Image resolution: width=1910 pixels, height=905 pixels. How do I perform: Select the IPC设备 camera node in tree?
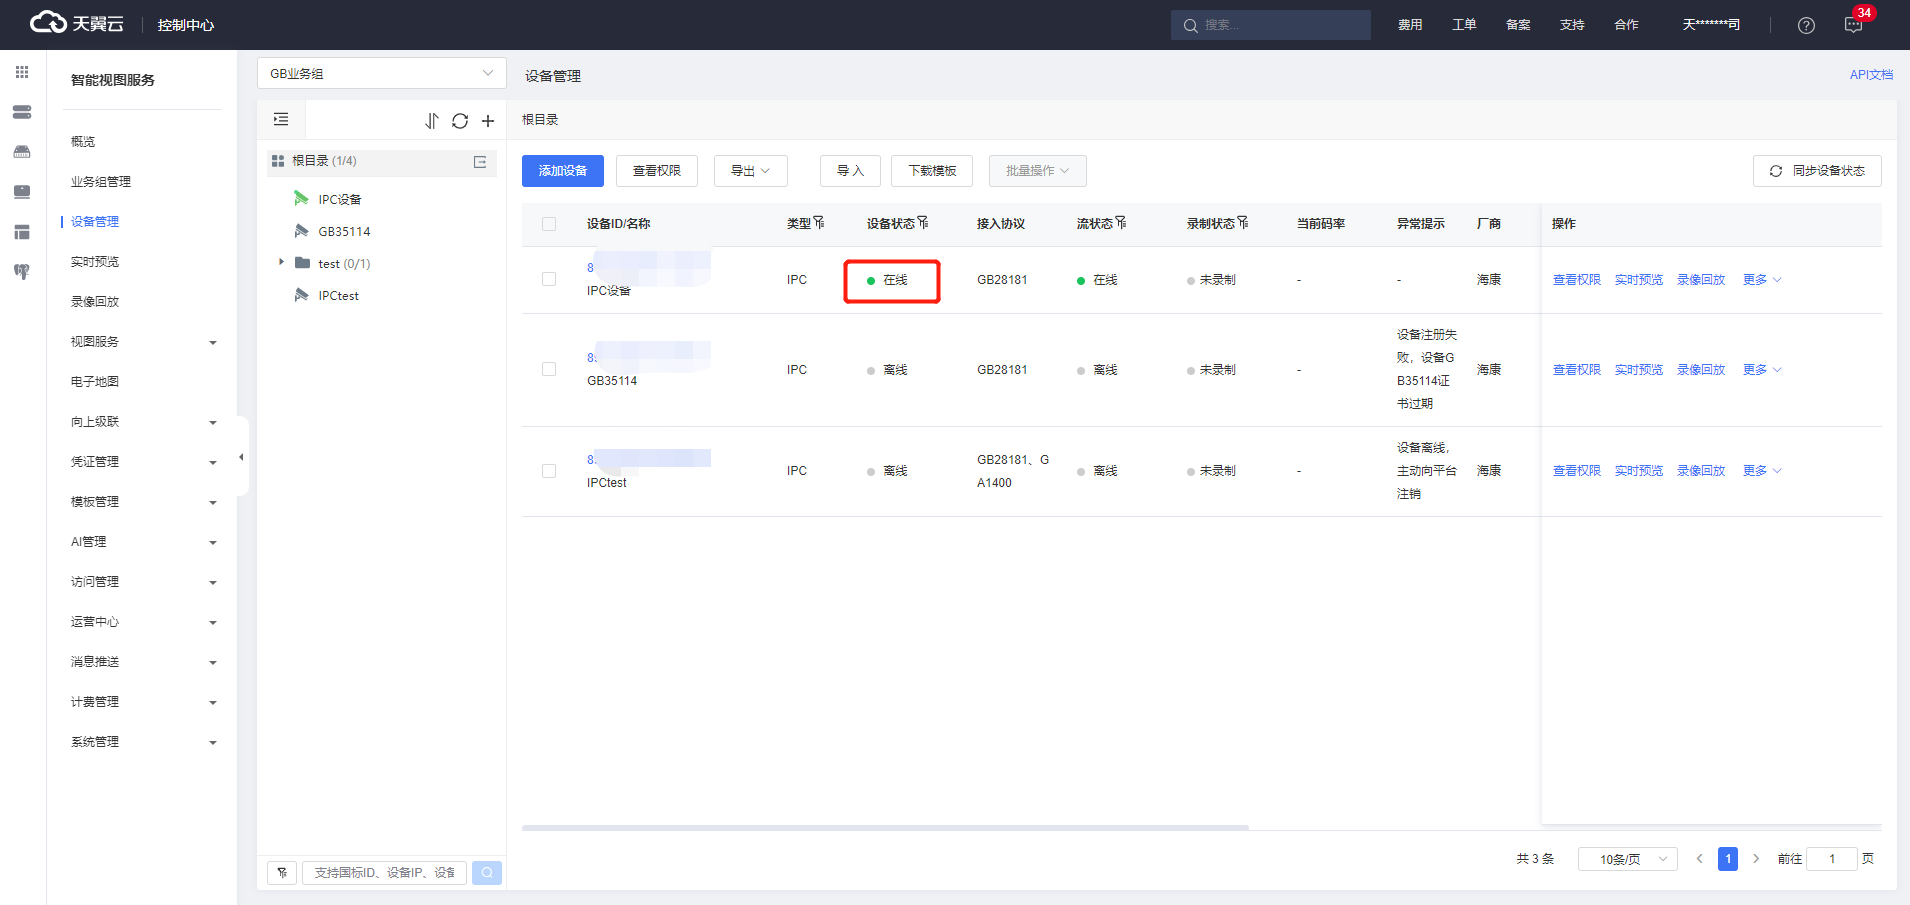pos(339,199)
